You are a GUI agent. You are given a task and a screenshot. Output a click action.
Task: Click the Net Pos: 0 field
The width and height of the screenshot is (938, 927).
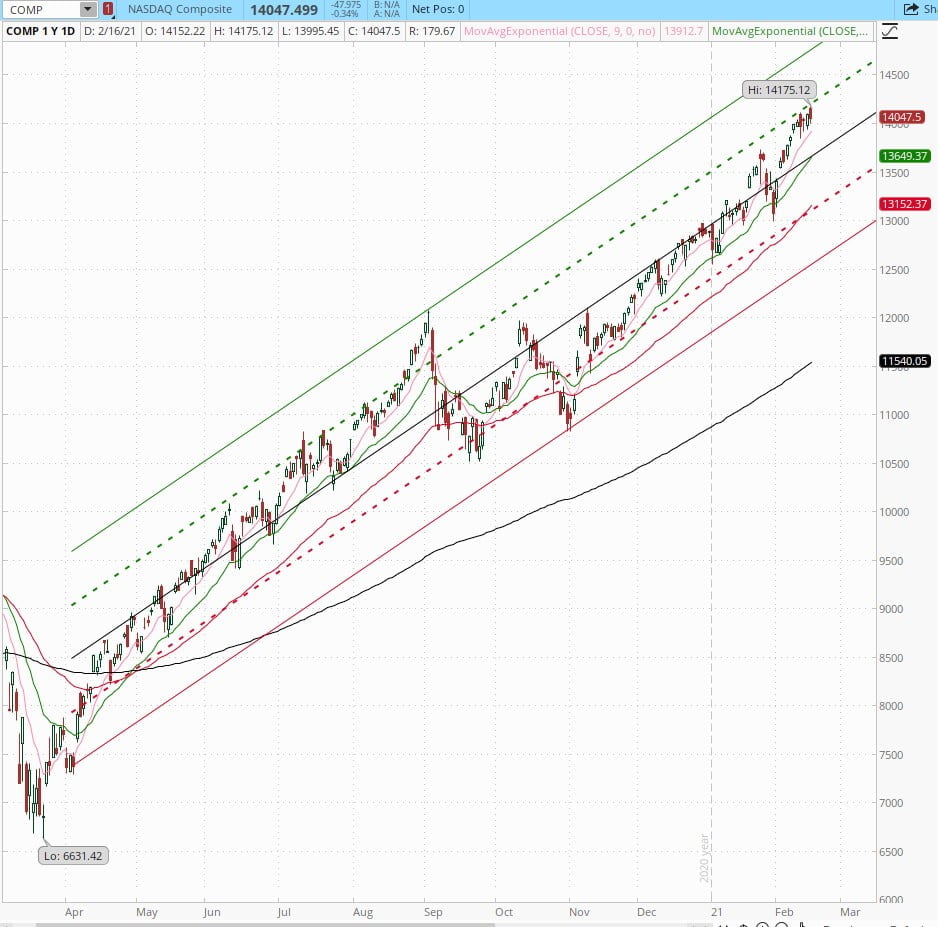point(438,10)
